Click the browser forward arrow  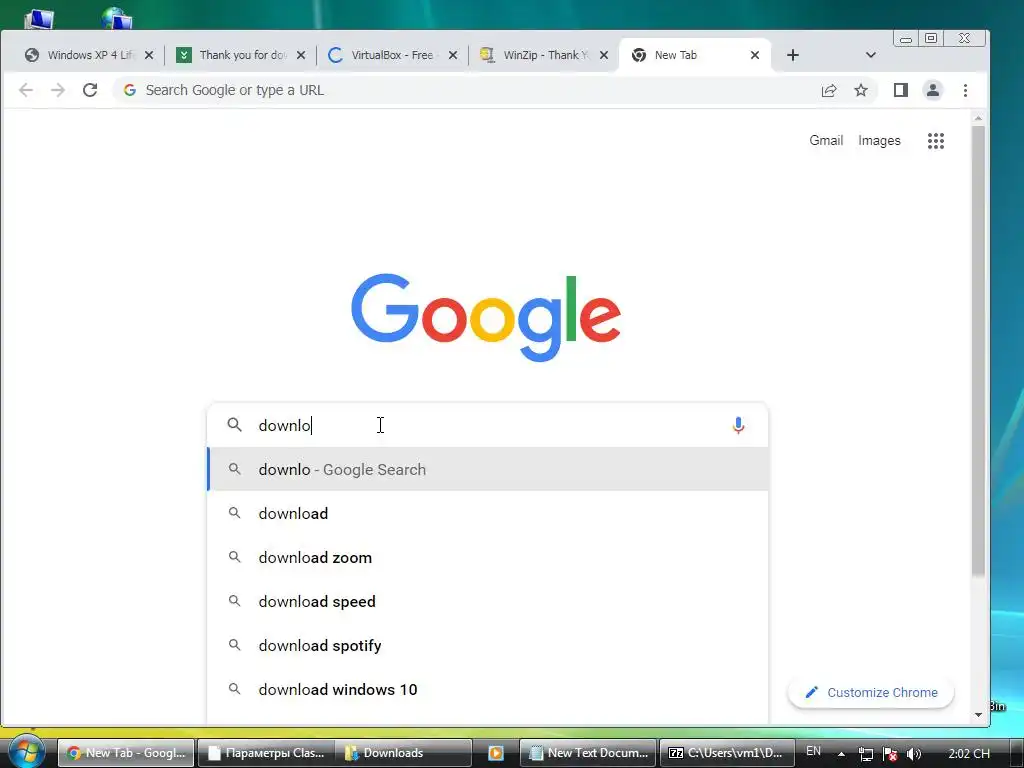click(x=58, y=90)
